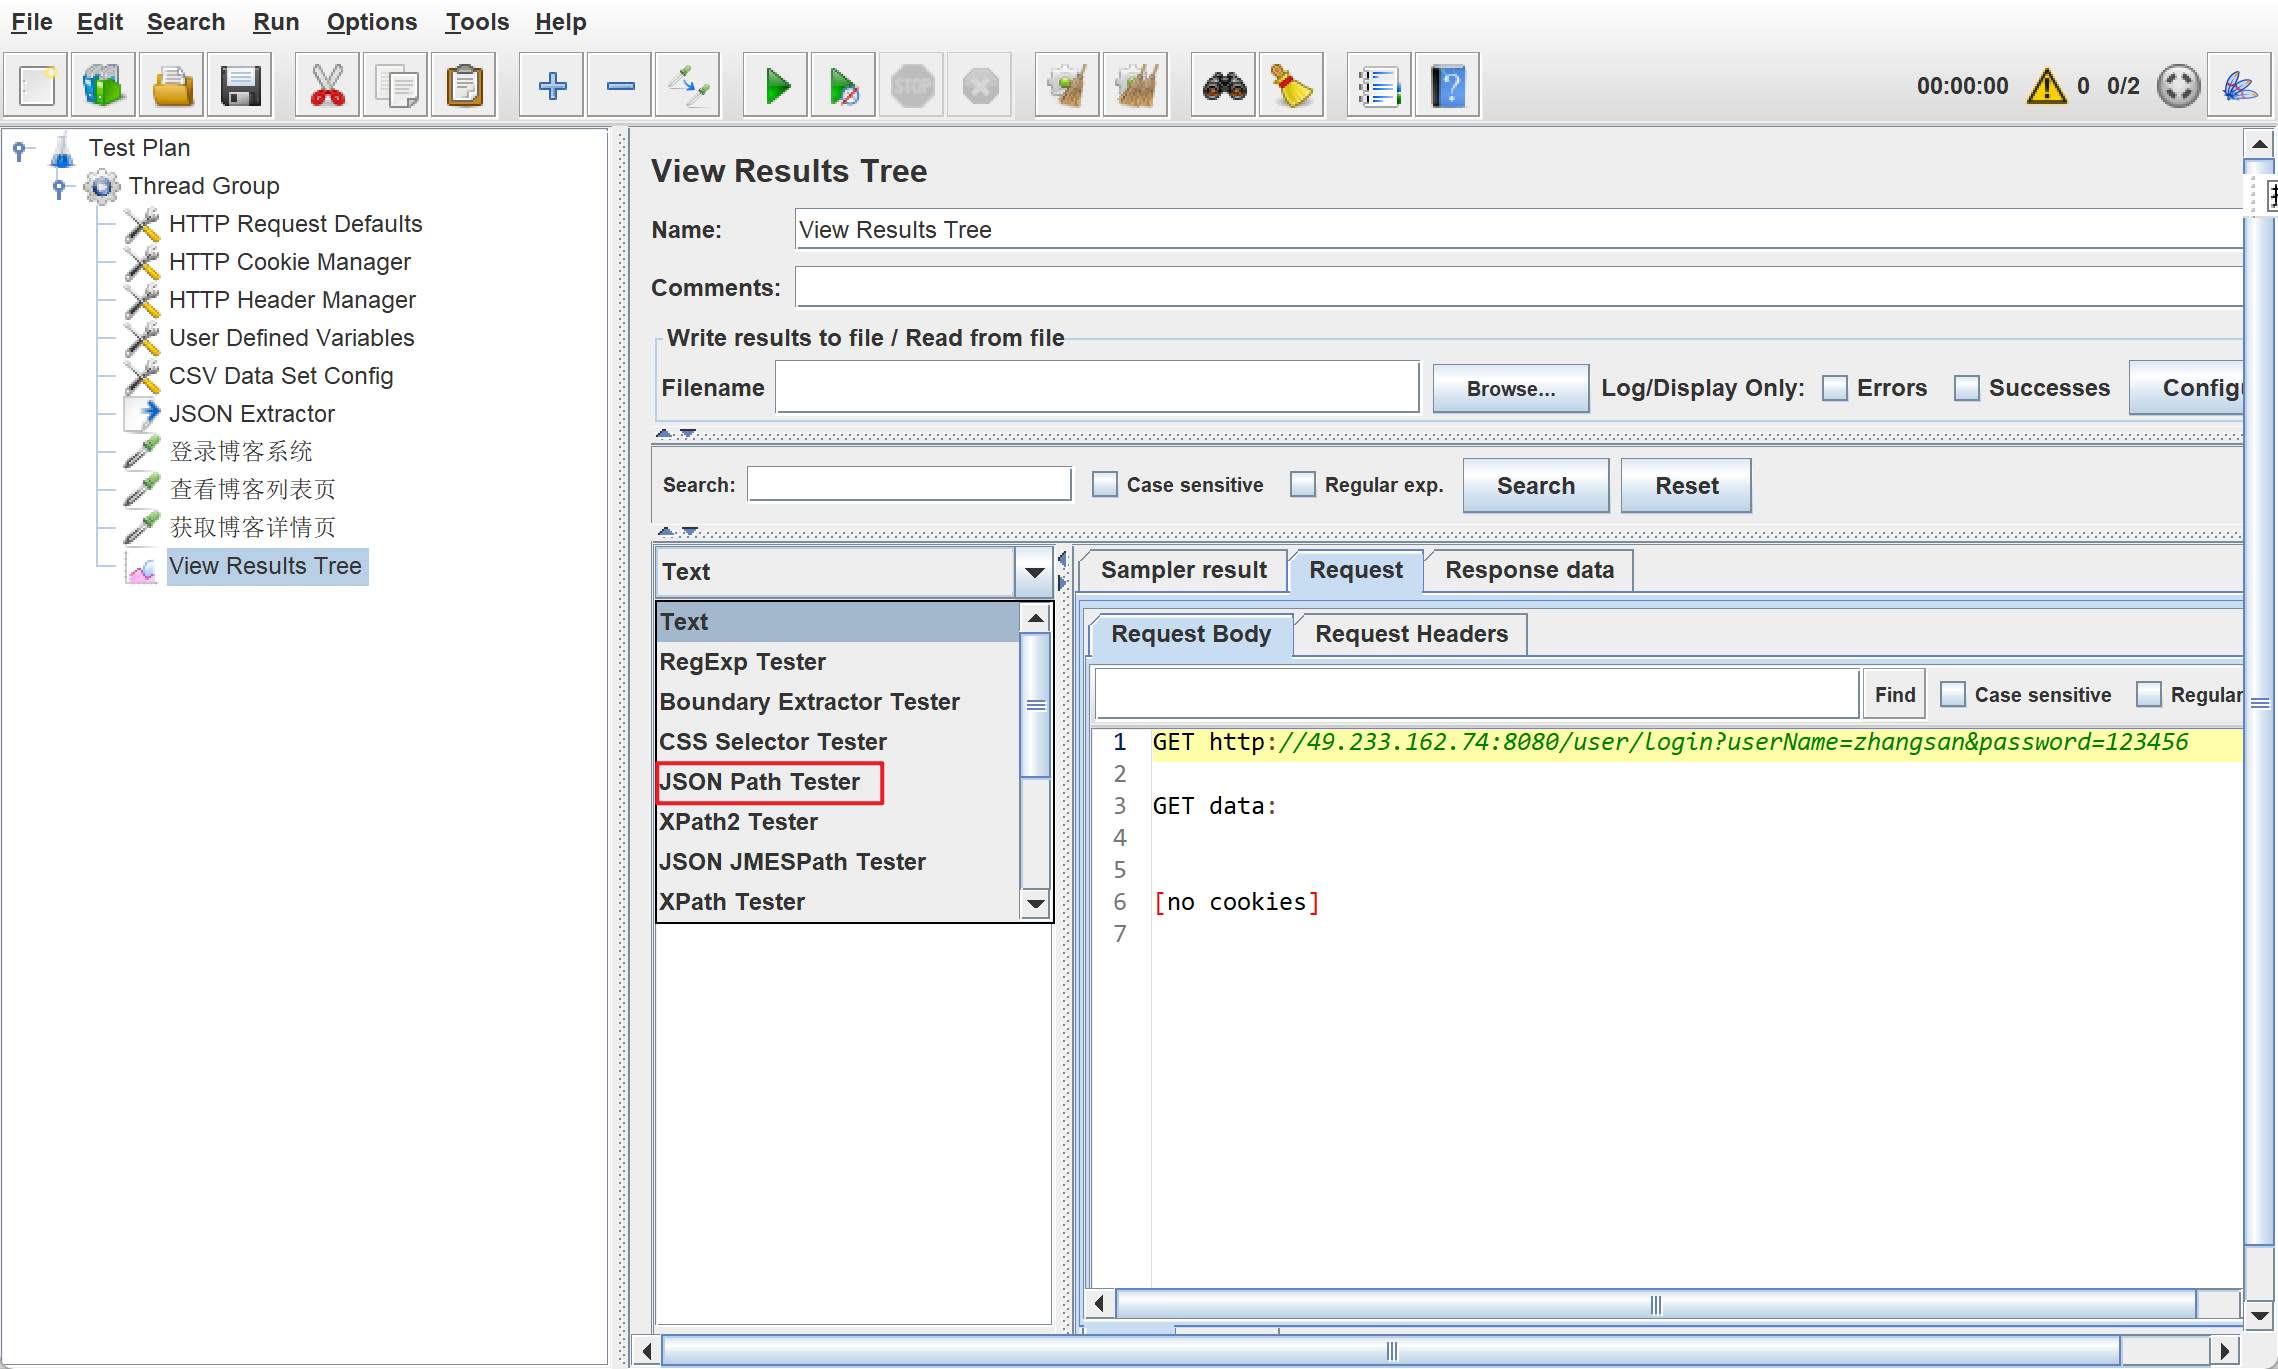Screen dimensions: 2278x1369
Task: Click the yellow warning triangle log icon
Action: (x=2046, y=87)
